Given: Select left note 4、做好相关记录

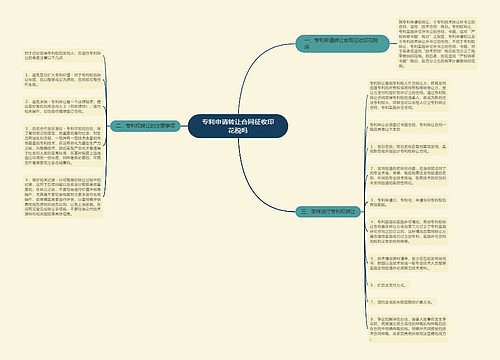Looking at the screenshot, I should tap(63, 197).
